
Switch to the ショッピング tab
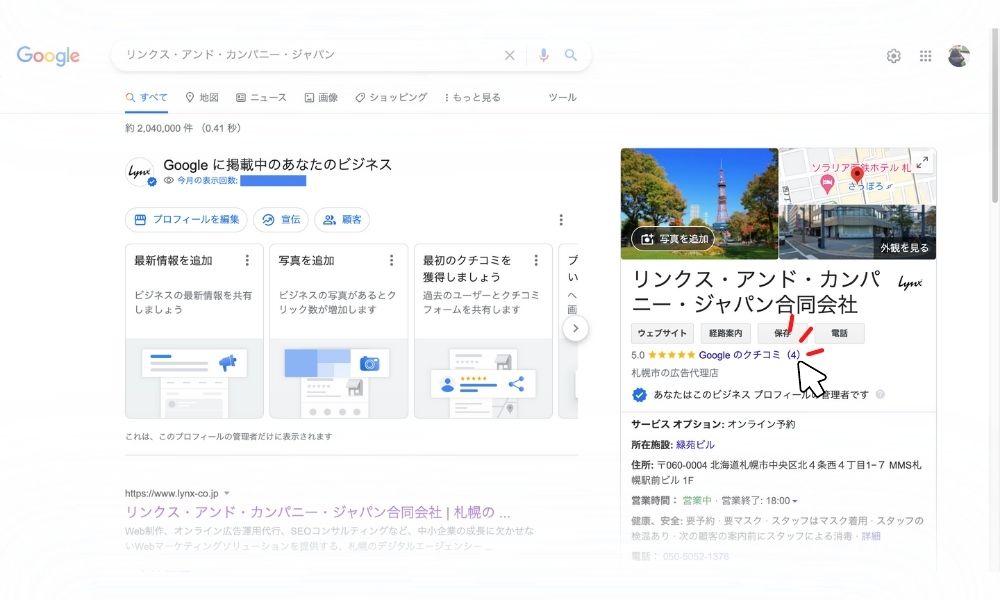392,98
